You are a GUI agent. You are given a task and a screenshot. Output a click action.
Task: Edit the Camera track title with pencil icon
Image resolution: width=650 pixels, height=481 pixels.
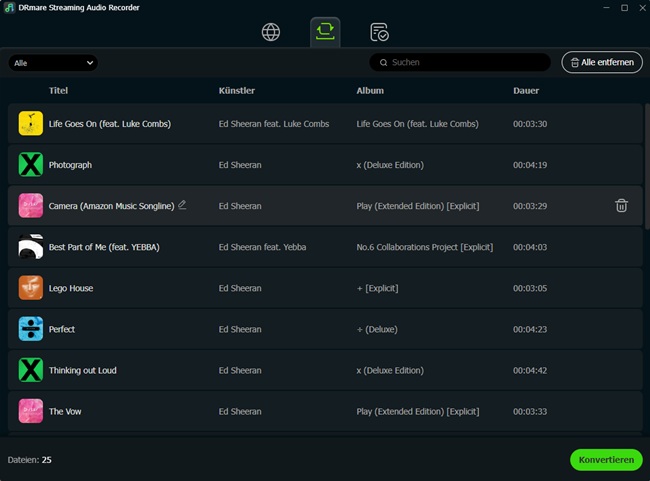point(182,205)
